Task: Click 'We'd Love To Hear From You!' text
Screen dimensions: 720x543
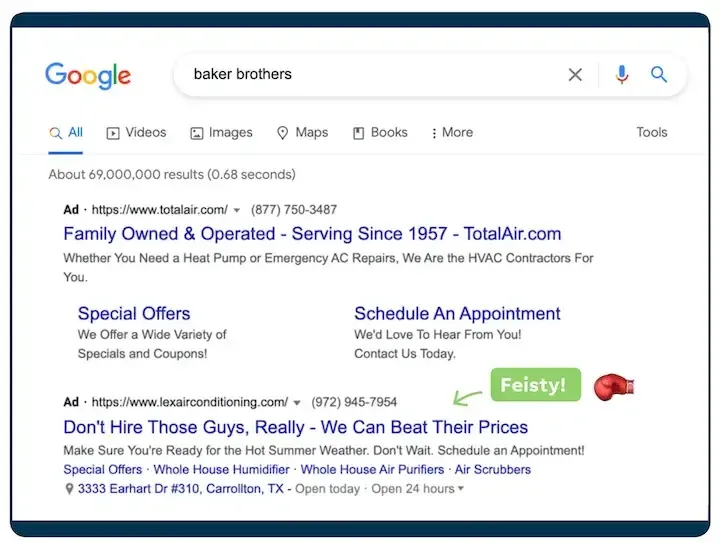Action: point(438,335)
